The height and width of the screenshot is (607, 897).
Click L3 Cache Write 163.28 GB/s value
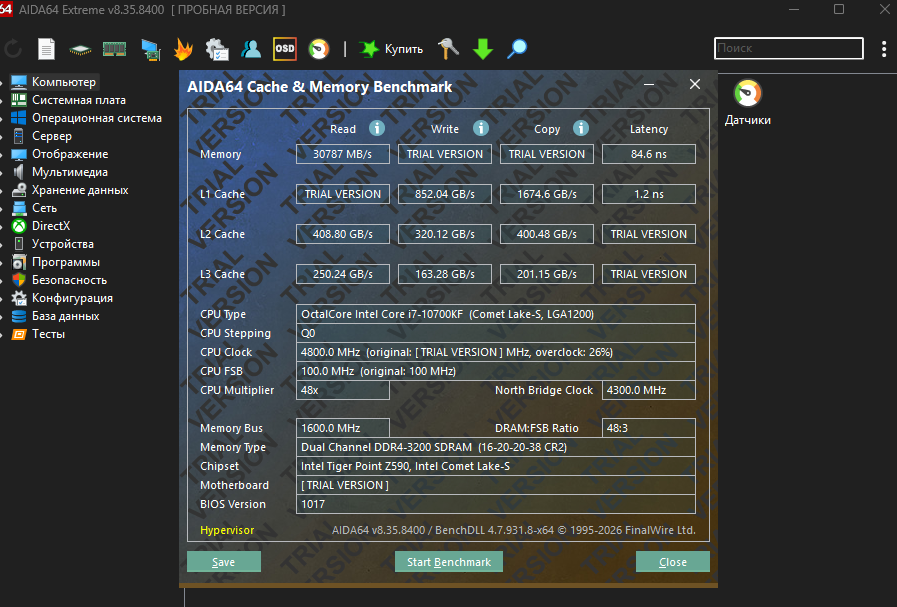[444, 274]
